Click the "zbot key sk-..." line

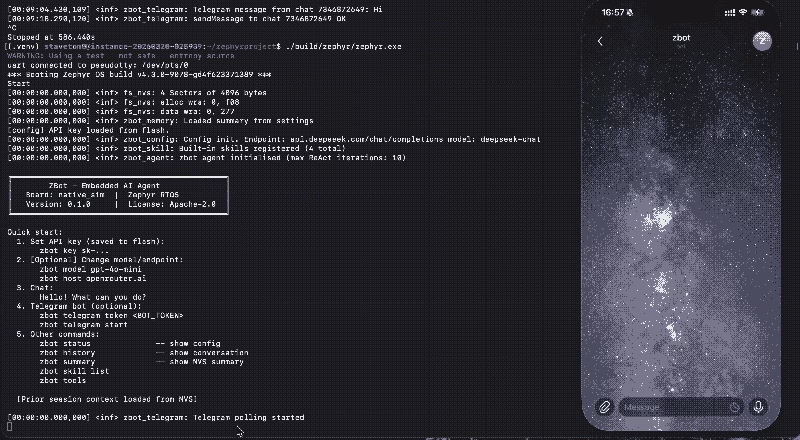tap(74, 251)
